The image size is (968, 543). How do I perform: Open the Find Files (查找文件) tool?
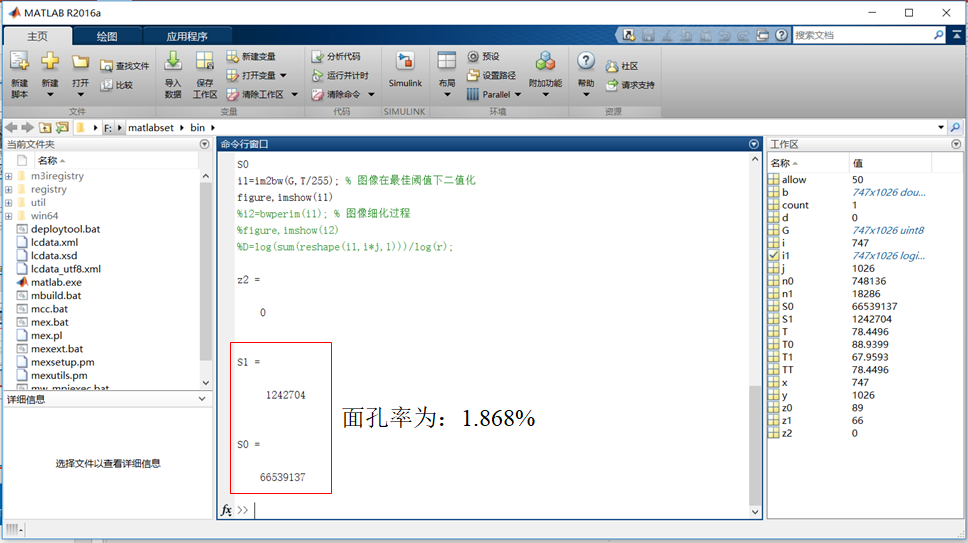[108, 66]
